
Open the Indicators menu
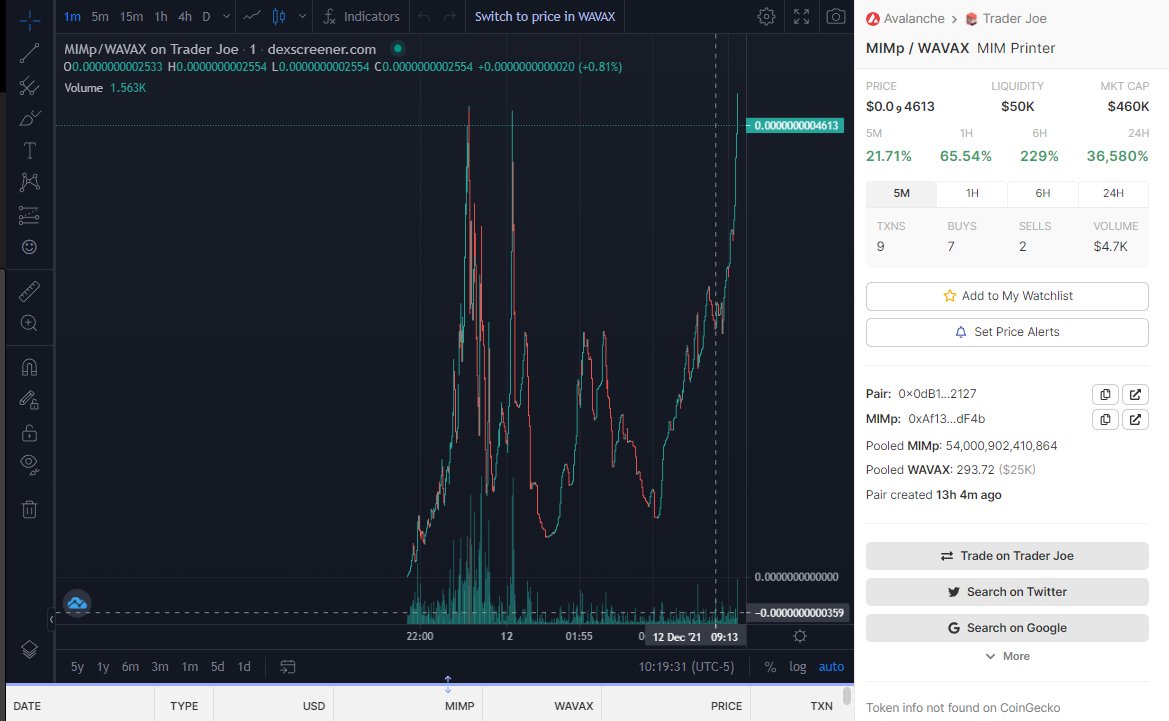tap(362, 16)
